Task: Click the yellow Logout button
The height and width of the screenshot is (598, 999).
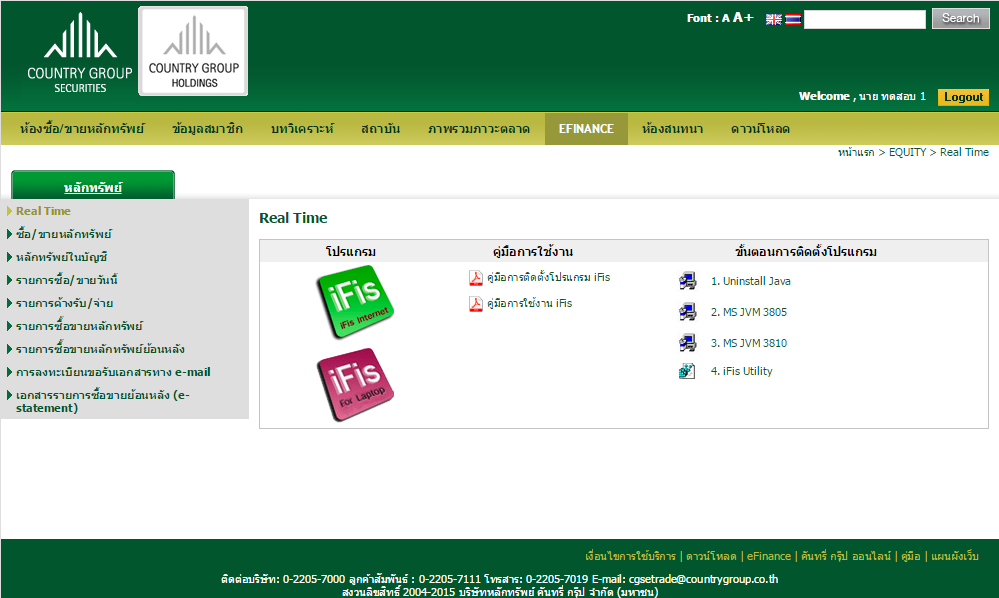Action: pos(963,97)
